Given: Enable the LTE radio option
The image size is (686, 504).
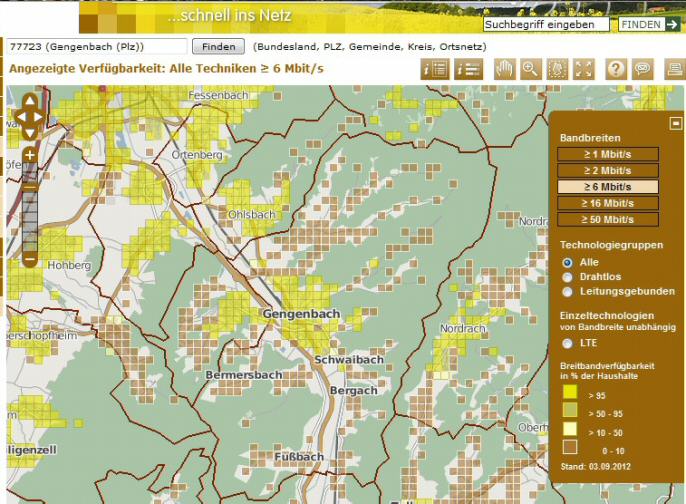Looking at the screenshot, I should (568, 344).
